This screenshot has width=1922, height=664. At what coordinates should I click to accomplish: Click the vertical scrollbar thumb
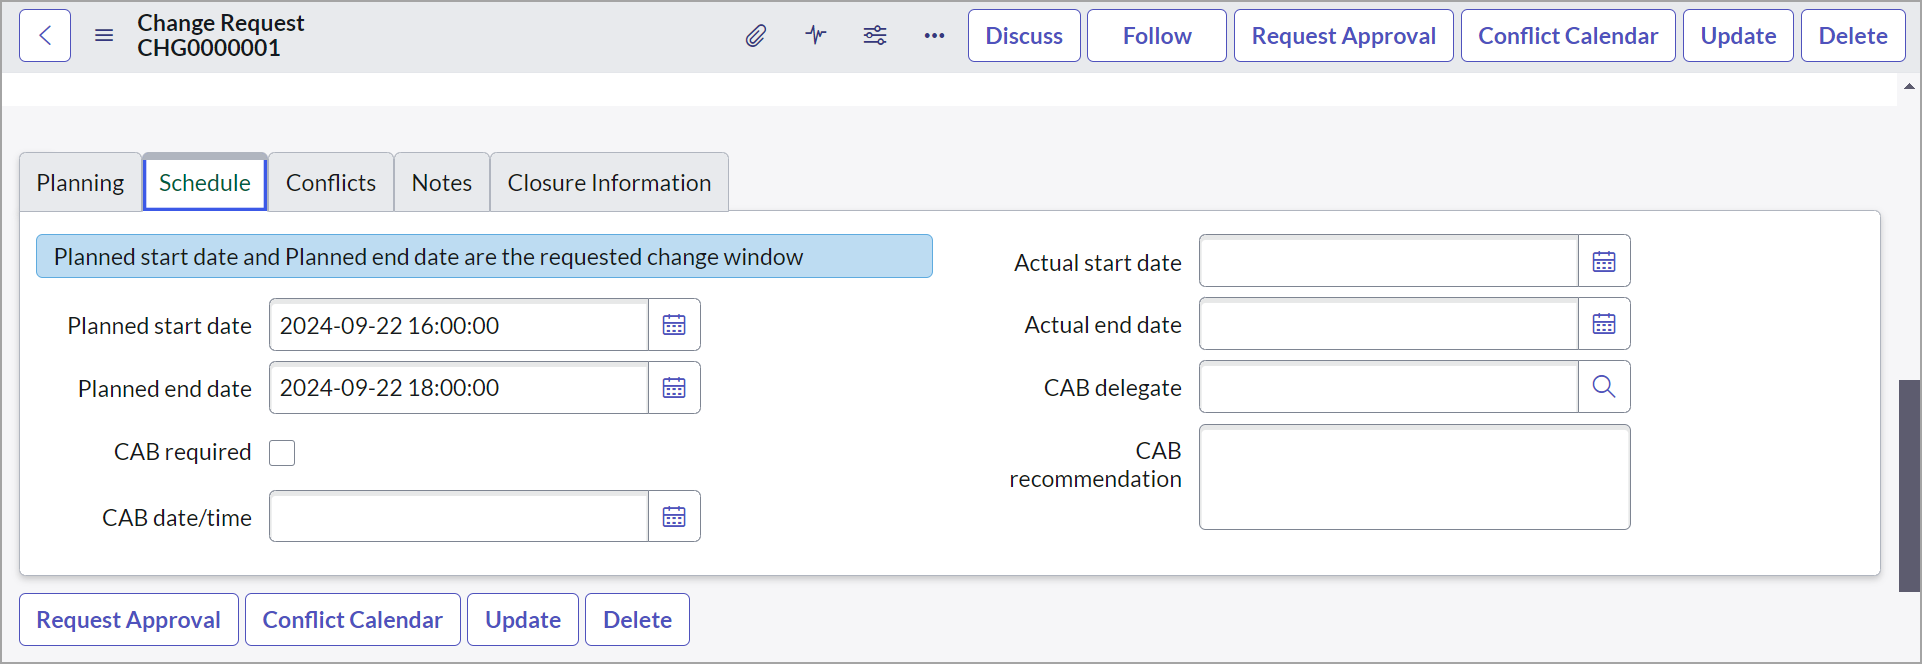pos(1909,486)
